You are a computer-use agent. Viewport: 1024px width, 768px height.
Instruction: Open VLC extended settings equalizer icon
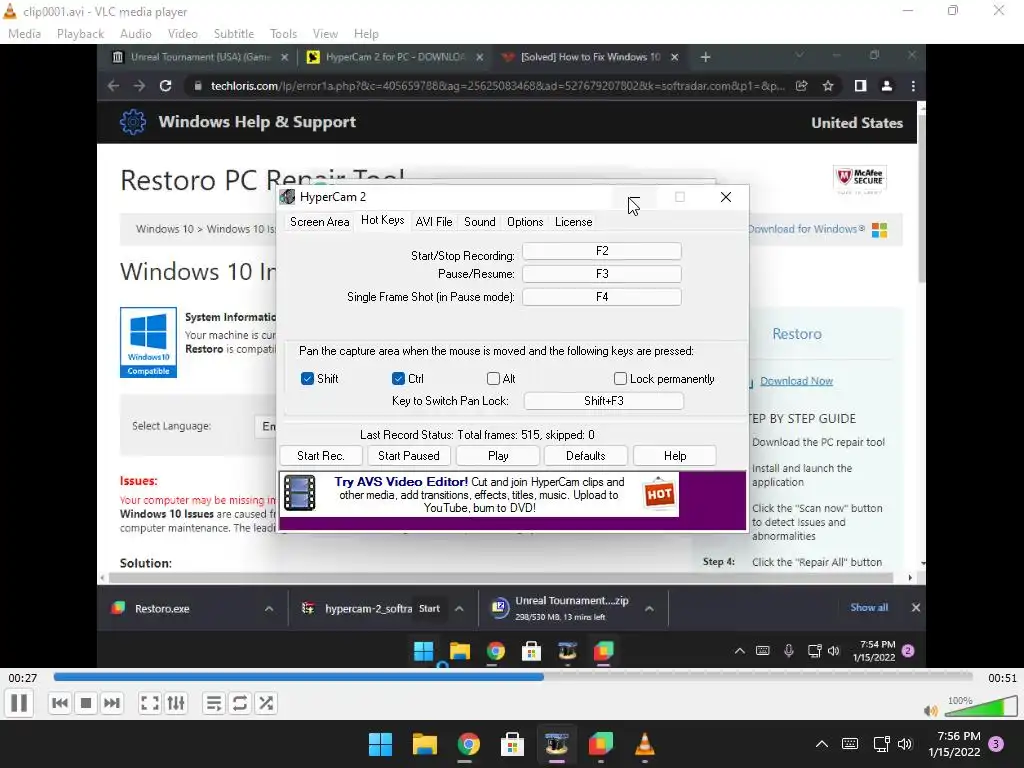(176, 703)
